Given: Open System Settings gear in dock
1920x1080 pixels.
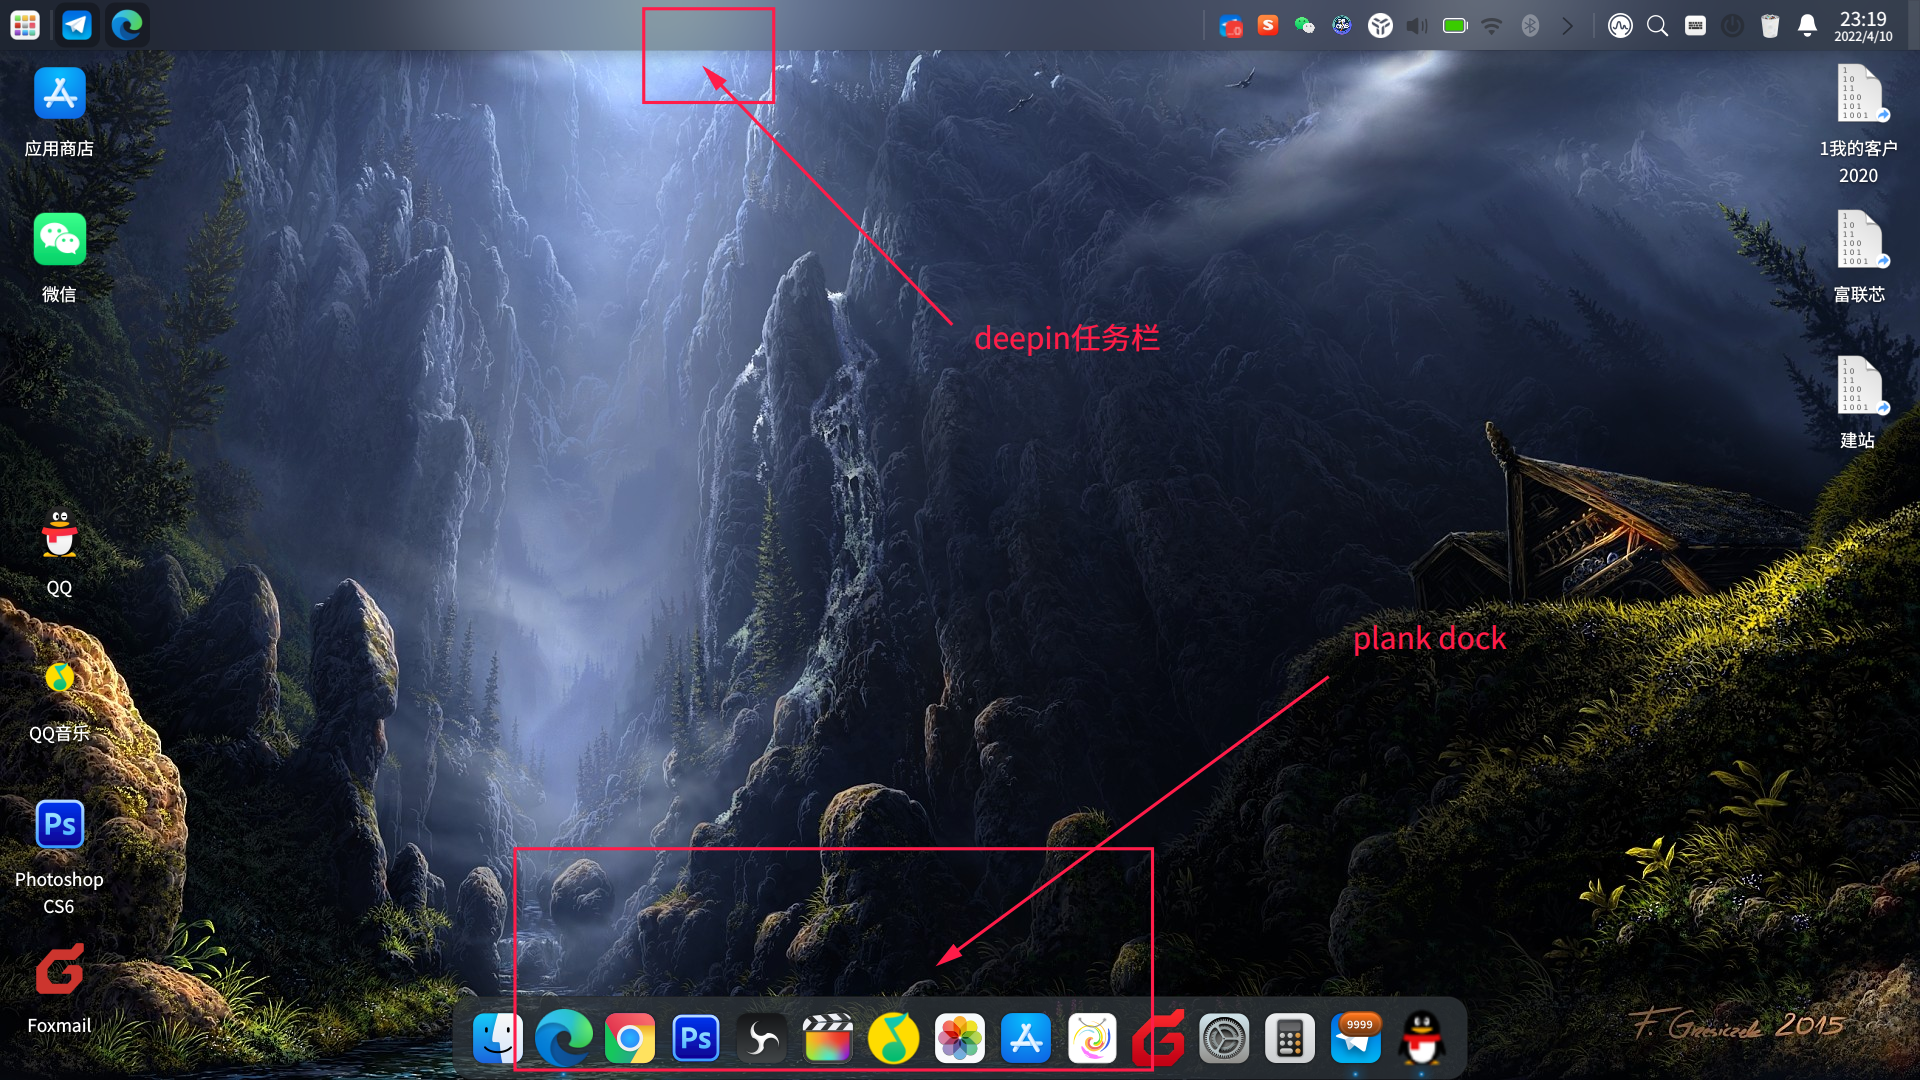Looking at the screenshot, I should pos(1224,1039).
